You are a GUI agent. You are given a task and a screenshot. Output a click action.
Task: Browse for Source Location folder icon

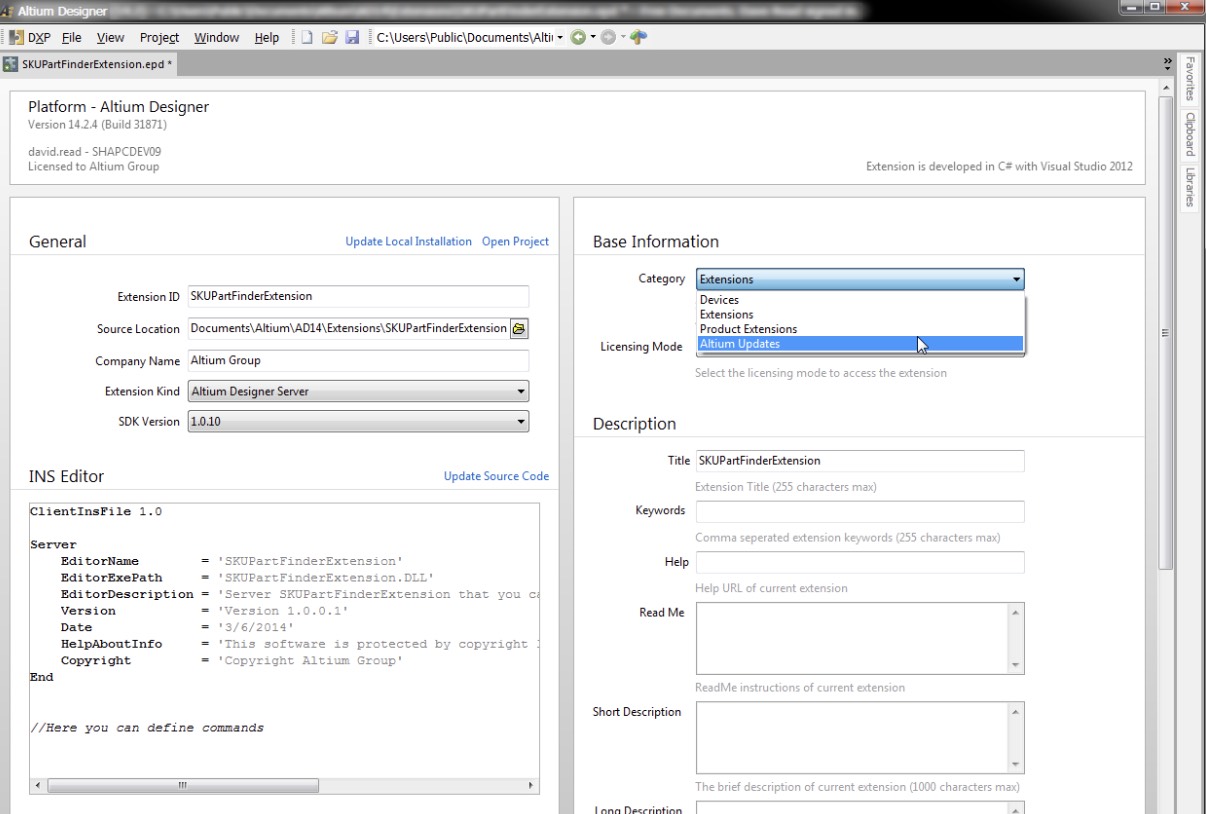[519, 329]
